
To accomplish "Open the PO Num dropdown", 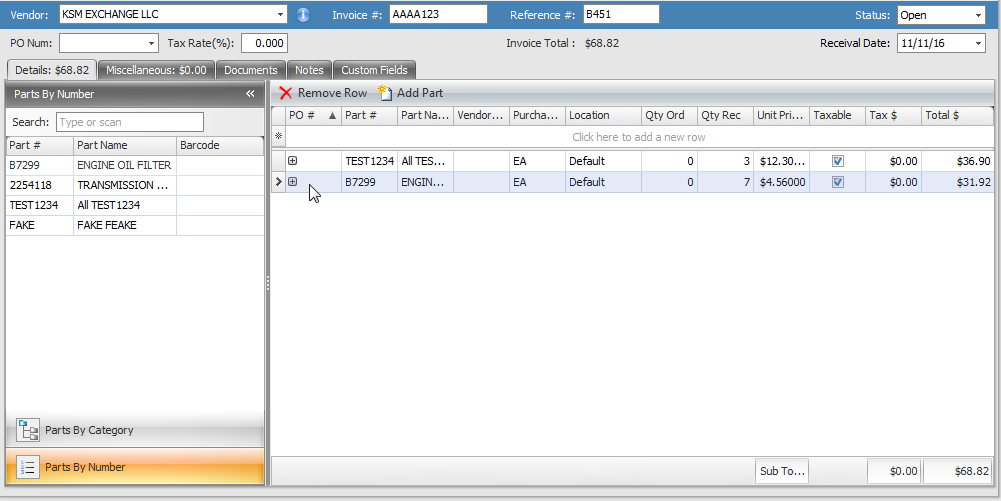I will click(151, 43).
